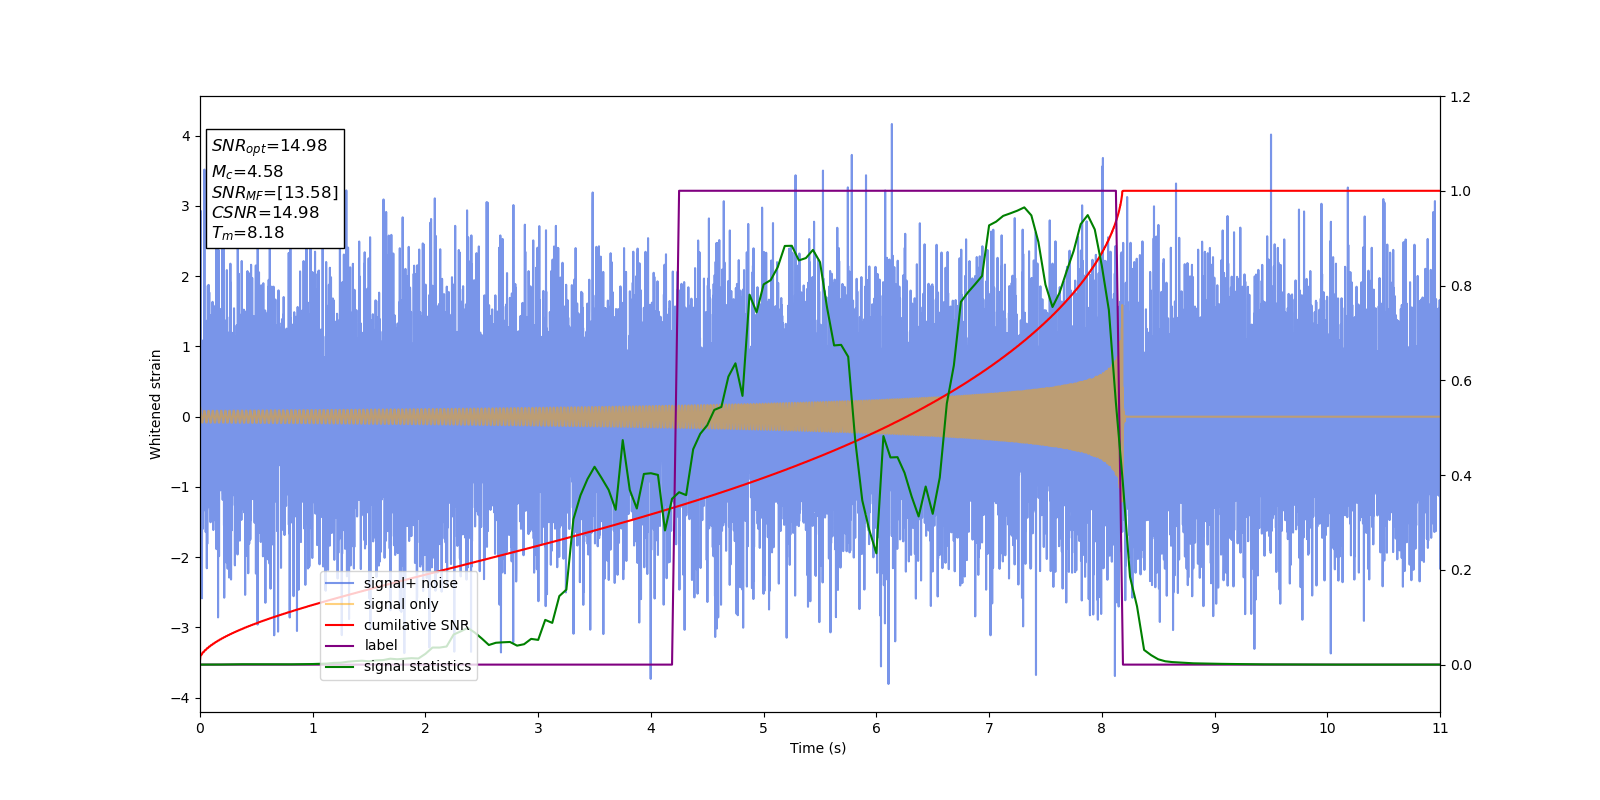Click the SNRopt=14.98 annotation text
The width and height of the screenshot is (1600, 800).
(269, 146)
